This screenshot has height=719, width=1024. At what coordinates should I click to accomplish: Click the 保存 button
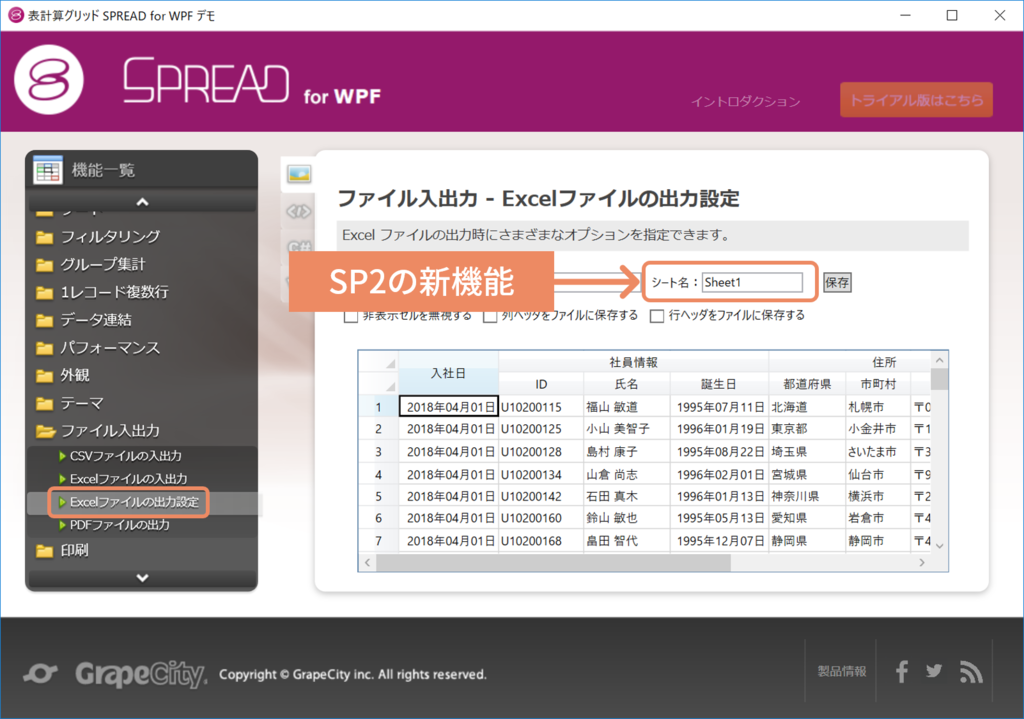pyautogui.click(x=837, y=283)
